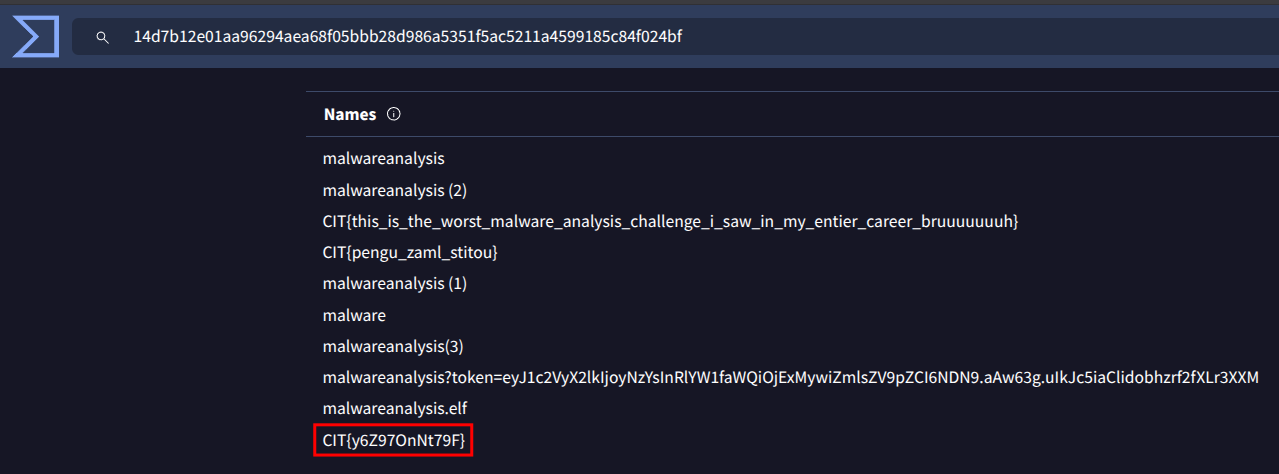Place cursor at end of searched hash
Screen dimensions: 1279x474
(683, 38)
